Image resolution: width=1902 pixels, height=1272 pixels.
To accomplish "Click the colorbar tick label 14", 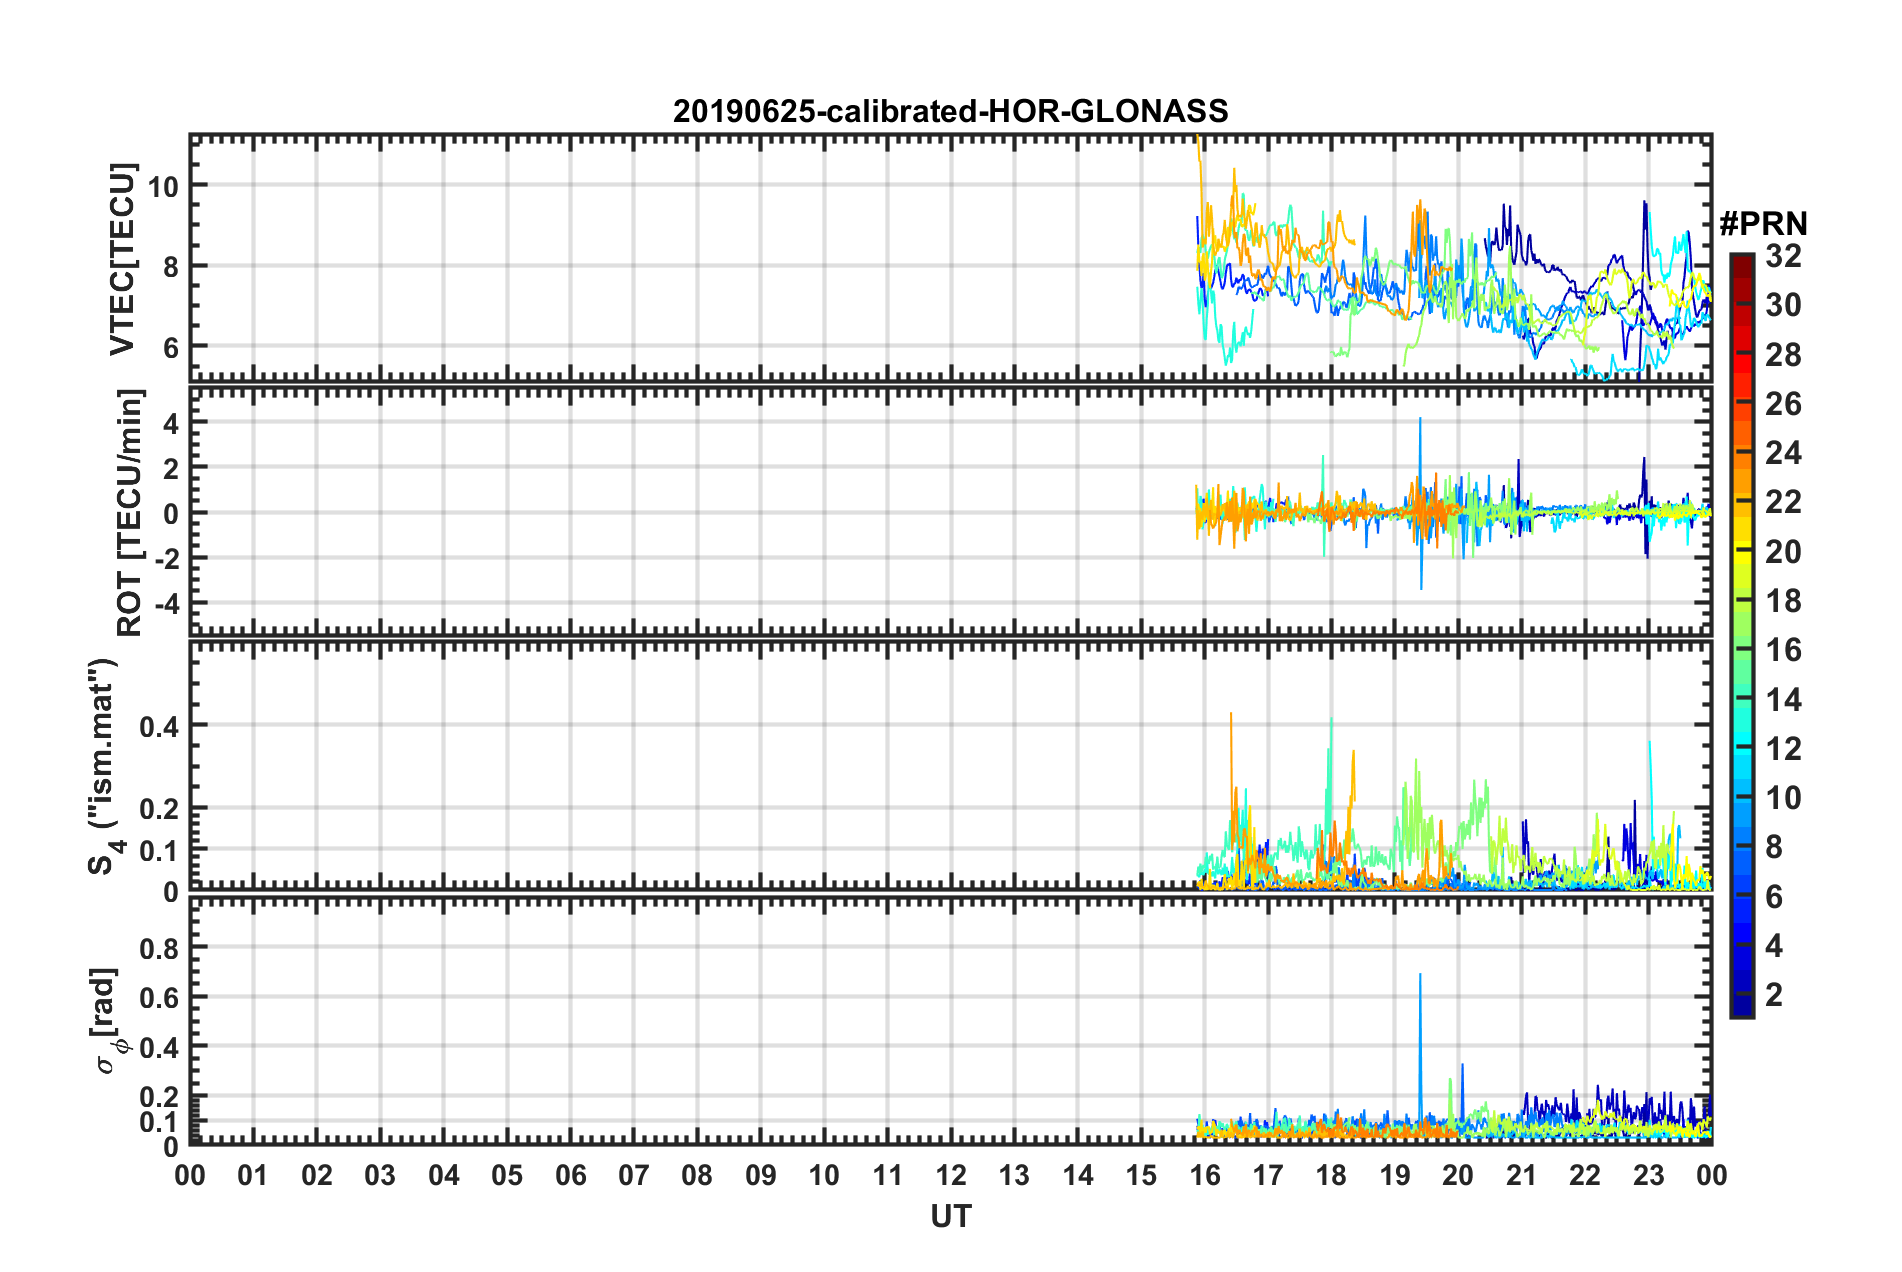I will click(x=1783, y=700).
